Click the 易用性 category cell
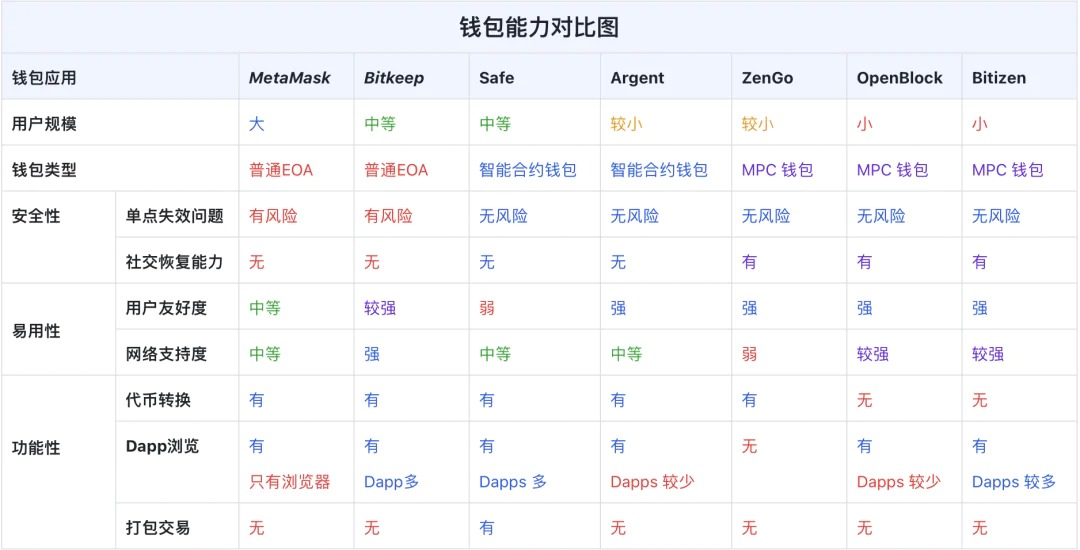Viewport: 1080px width, 550px height. coord(36,331)
